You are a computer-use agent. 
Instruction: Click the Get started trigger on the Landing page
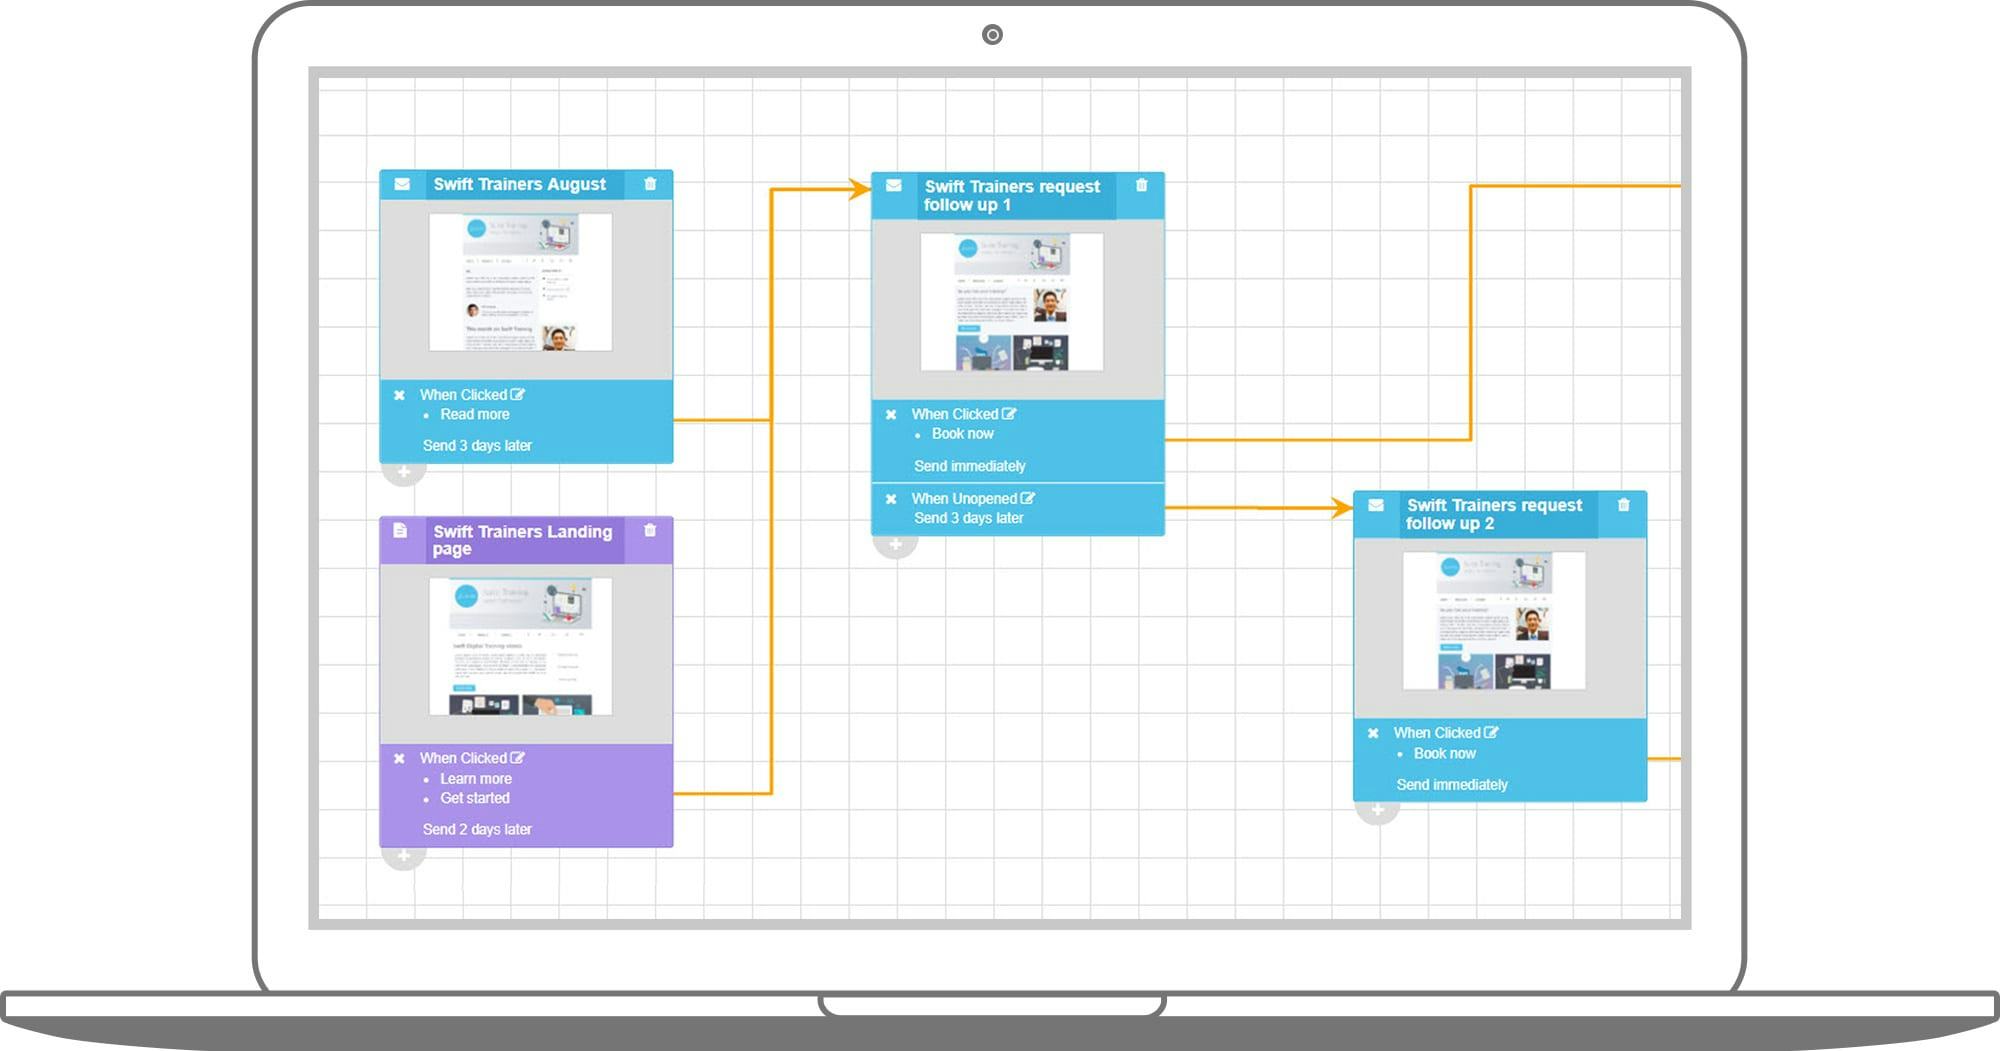(x=475, y=798)
